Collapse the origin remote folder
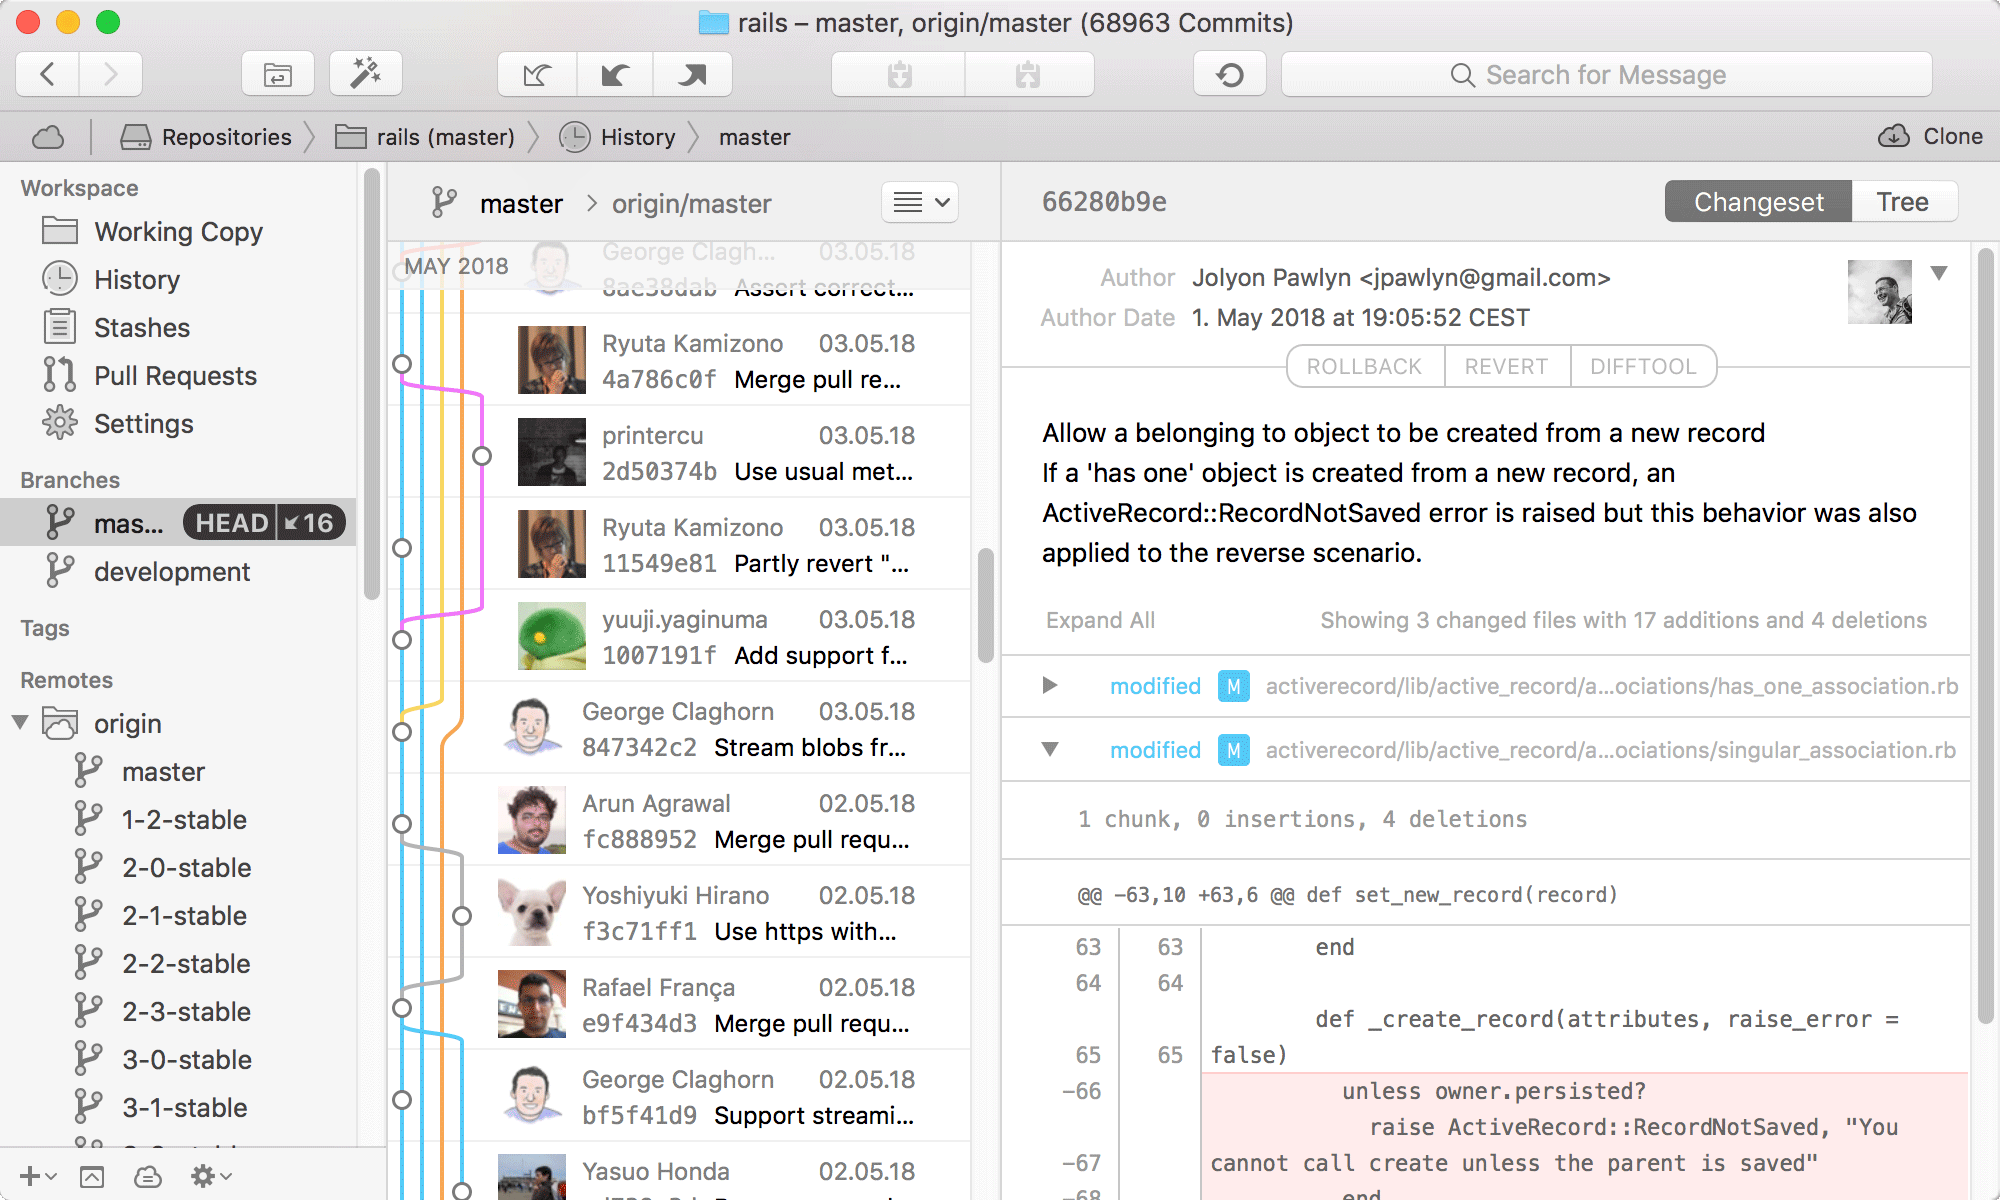Viewport: 2000px width, 1200px height. click(x=20, y=723)
